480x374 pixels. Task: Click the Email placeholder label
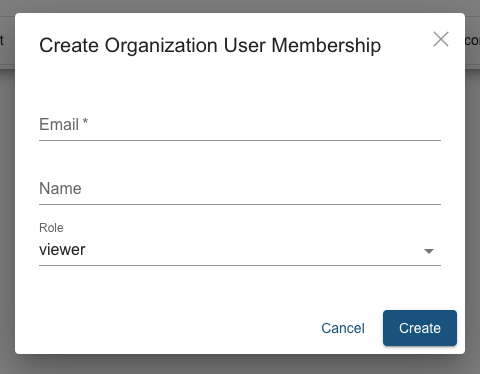pos(59,124)
